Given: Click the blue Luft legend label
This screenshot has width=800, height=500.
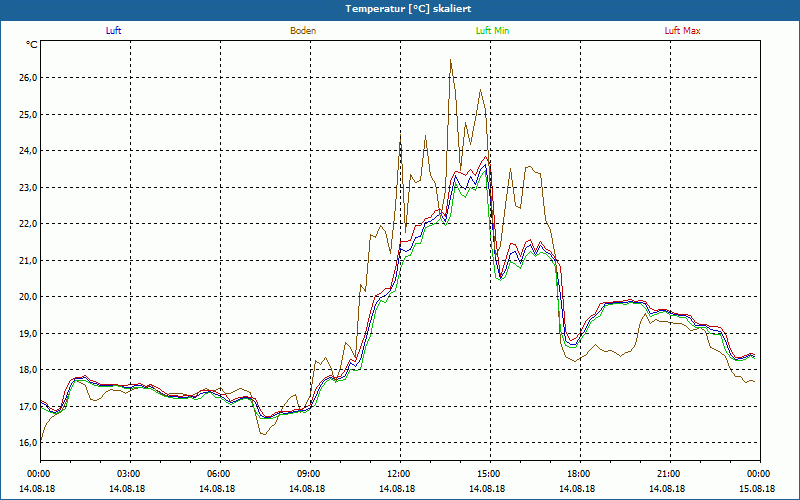Looking at the screenshot, I should [x=113, y=31].
